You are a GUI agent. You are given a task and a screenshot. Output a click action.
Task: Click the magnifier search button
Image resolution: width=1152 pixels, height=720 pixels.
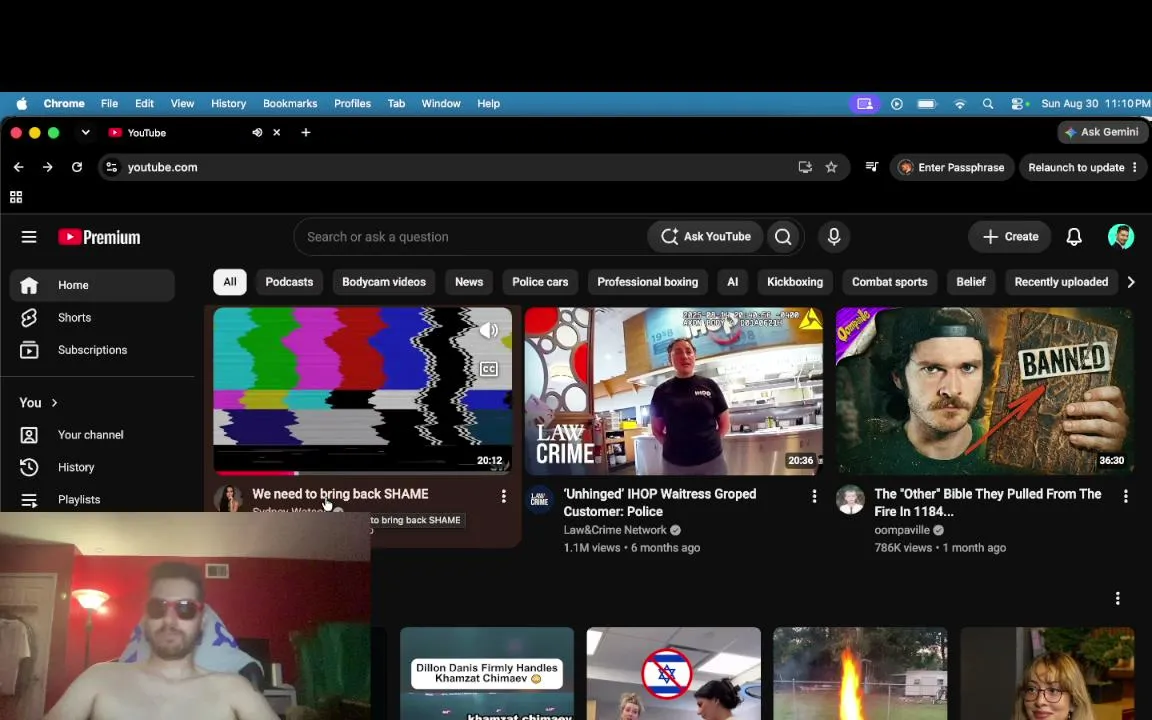coord(783,237)
